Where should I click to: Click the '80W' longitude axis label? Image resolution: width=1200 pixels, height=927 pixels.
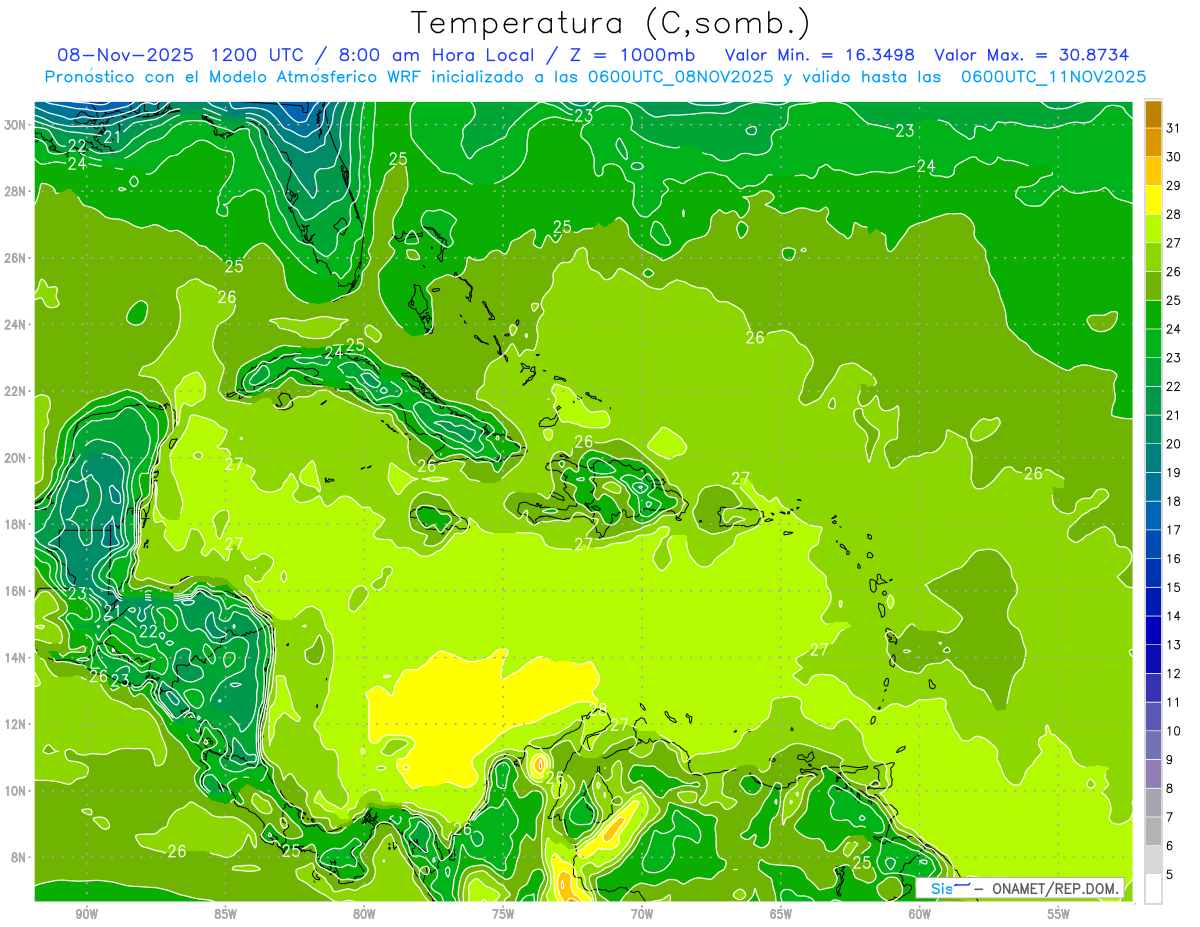pos(364,914)
